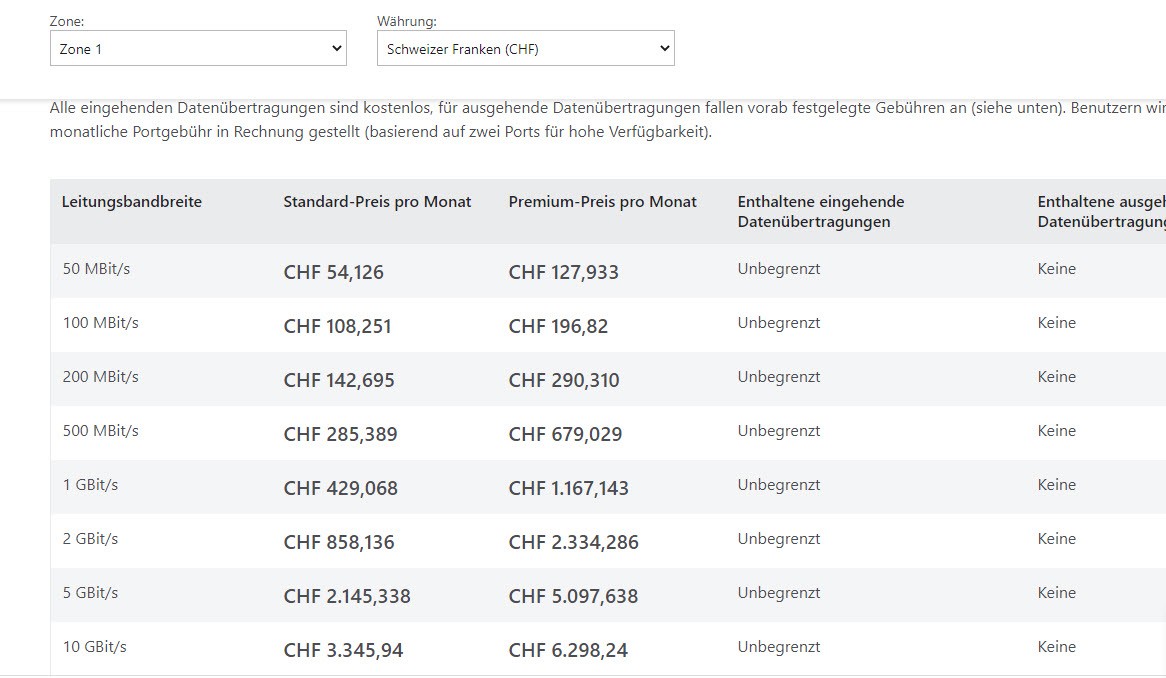Open the Zone dropdown showing Zone 1
Image resolution: width=1166 pixels, height=678 pixels.
coord(198,49)
